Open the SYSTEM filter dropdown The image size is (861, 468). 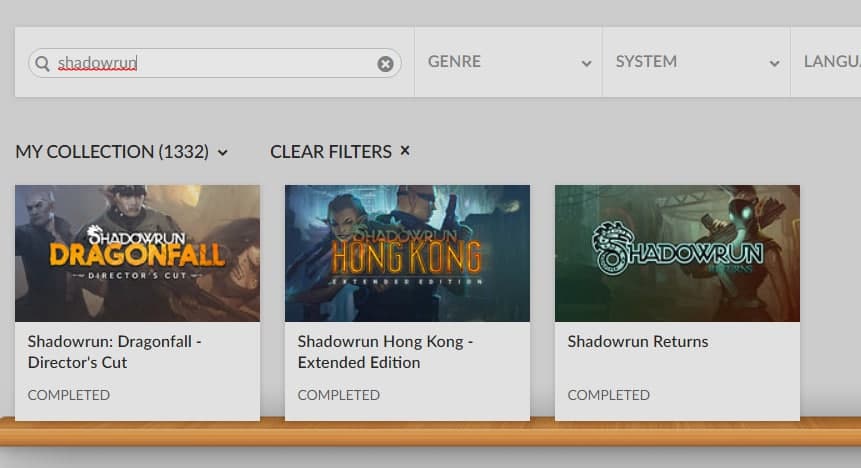696,62
